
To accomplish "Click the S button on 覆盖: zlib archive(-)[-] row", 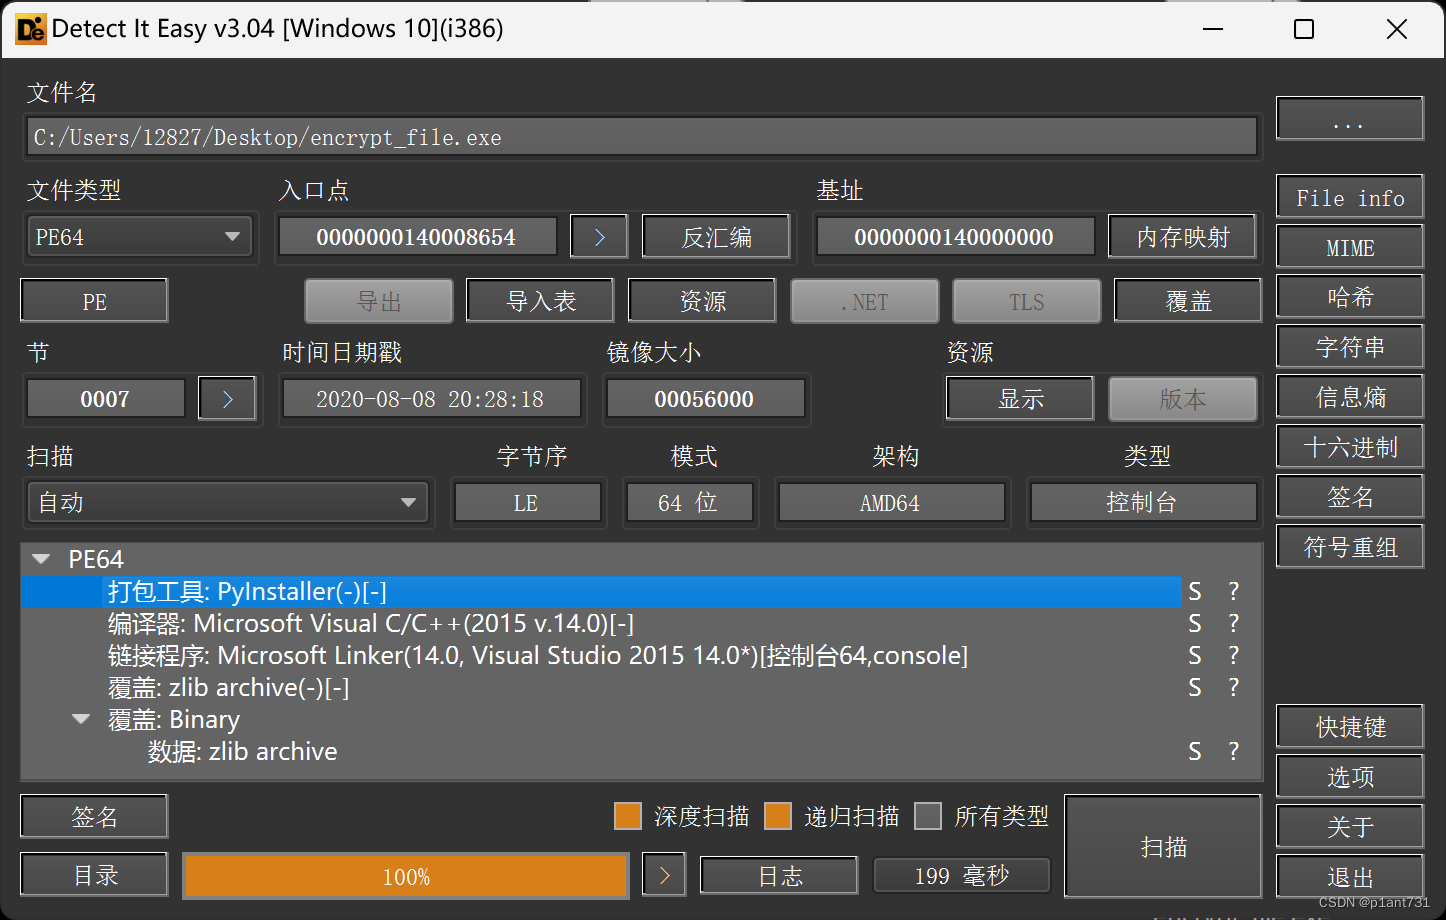I will coord(1194,688).
